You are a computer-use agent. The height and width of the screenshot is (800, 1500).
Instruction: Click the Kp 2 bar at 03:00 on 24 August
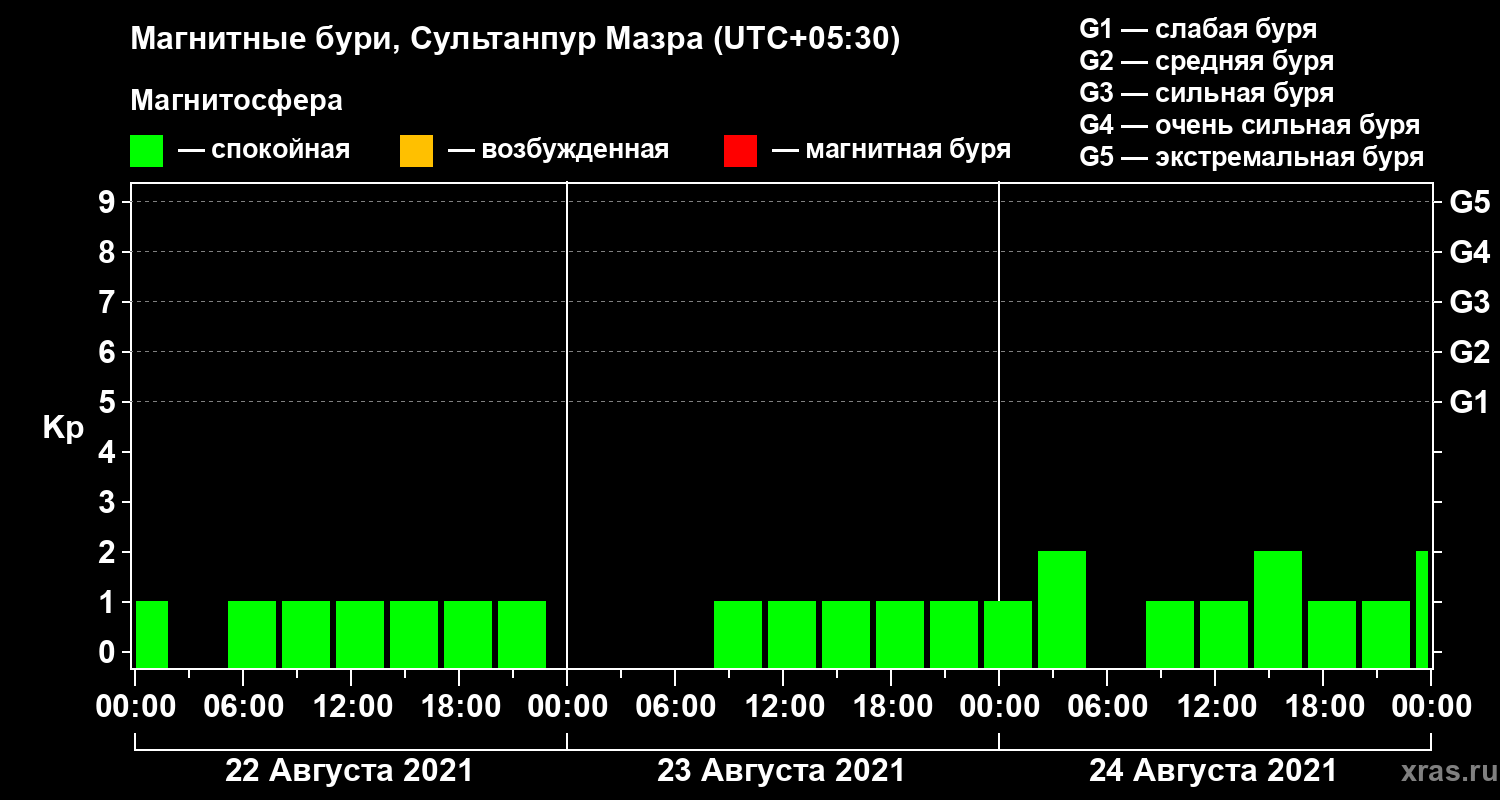point(1062,609)
